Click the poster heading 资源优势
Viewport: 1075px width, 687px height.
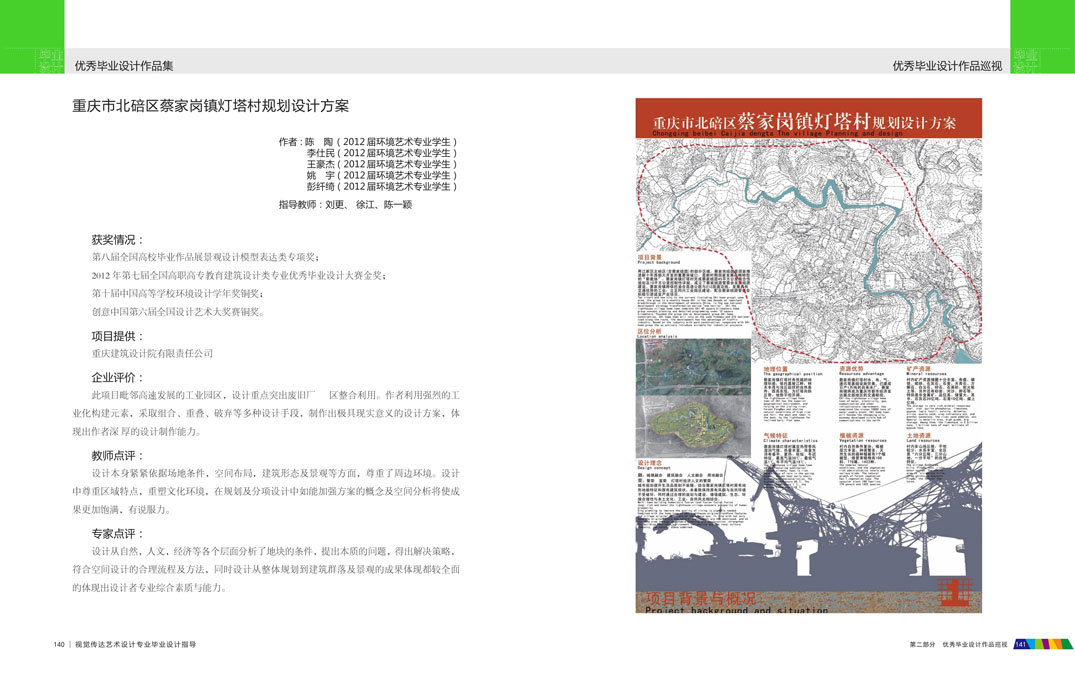point(851,370)
